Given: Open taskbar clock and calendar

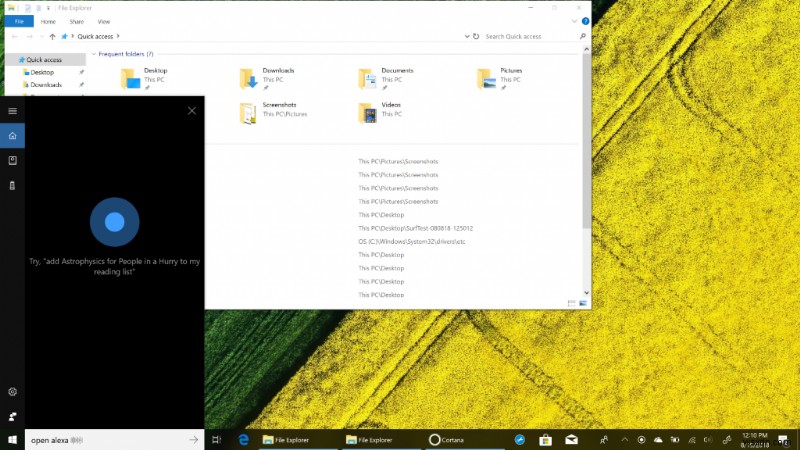Looking at the screenshot, I should pyautogui.click(x=755, y=440).
